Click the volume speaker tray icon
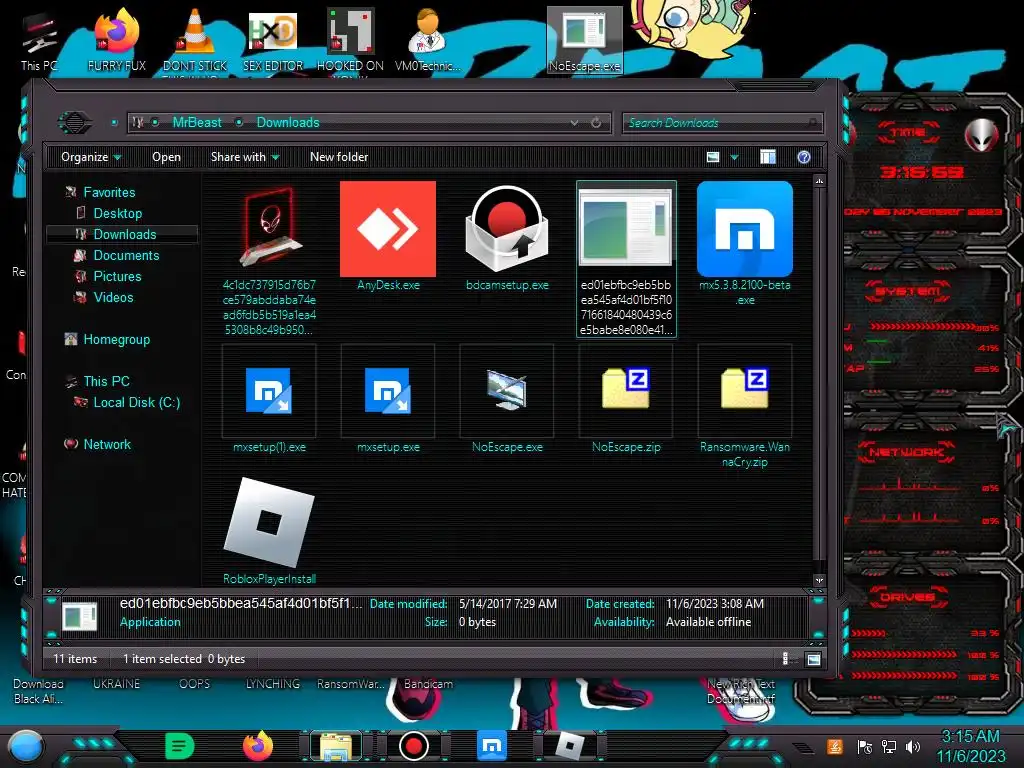 [913, 746]
